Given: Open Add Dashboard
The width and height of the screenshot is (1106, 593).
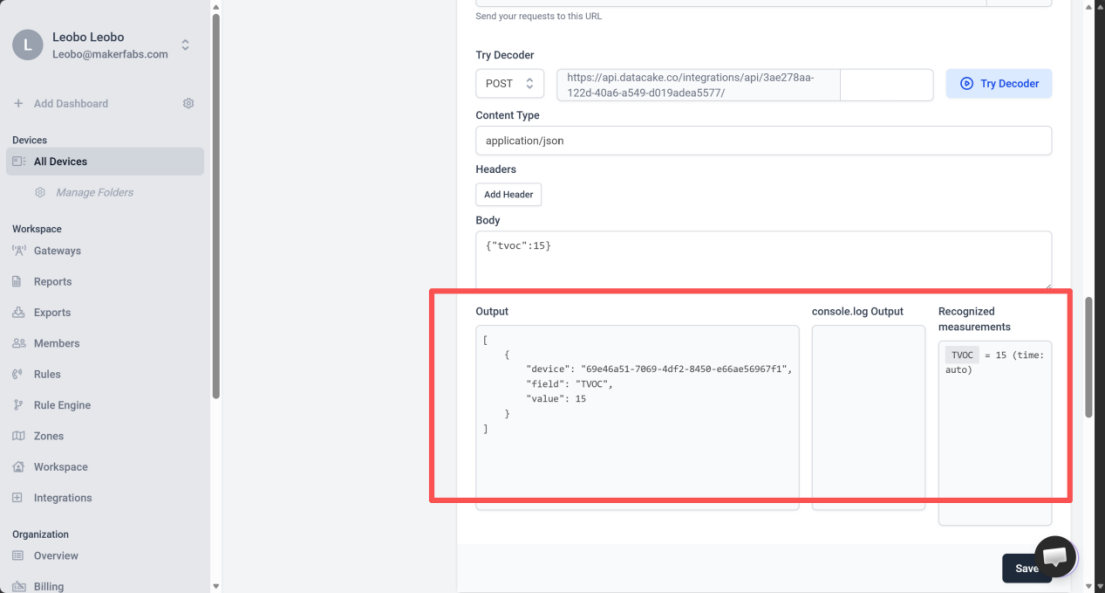Looking at the screenshot, I should coord(71,104).
